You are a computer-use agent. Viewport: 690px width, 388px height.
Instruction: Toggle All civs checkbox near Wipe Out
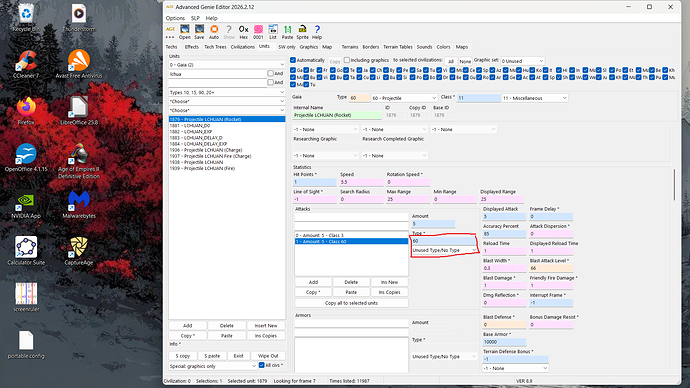(261, 365)
